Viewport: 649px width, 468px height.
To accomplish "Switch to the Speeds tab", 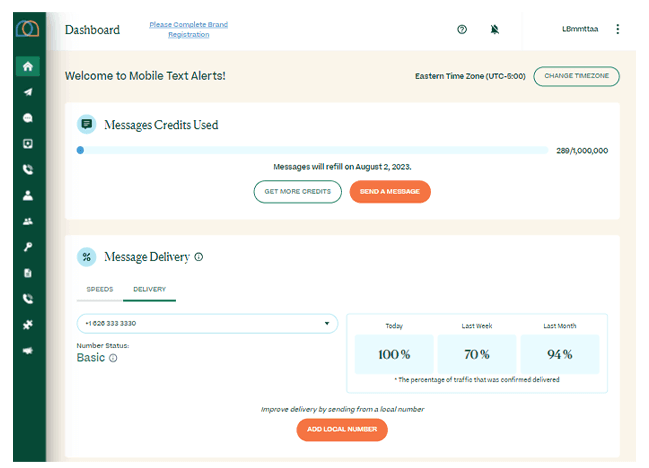I will [x=99, y=289].
